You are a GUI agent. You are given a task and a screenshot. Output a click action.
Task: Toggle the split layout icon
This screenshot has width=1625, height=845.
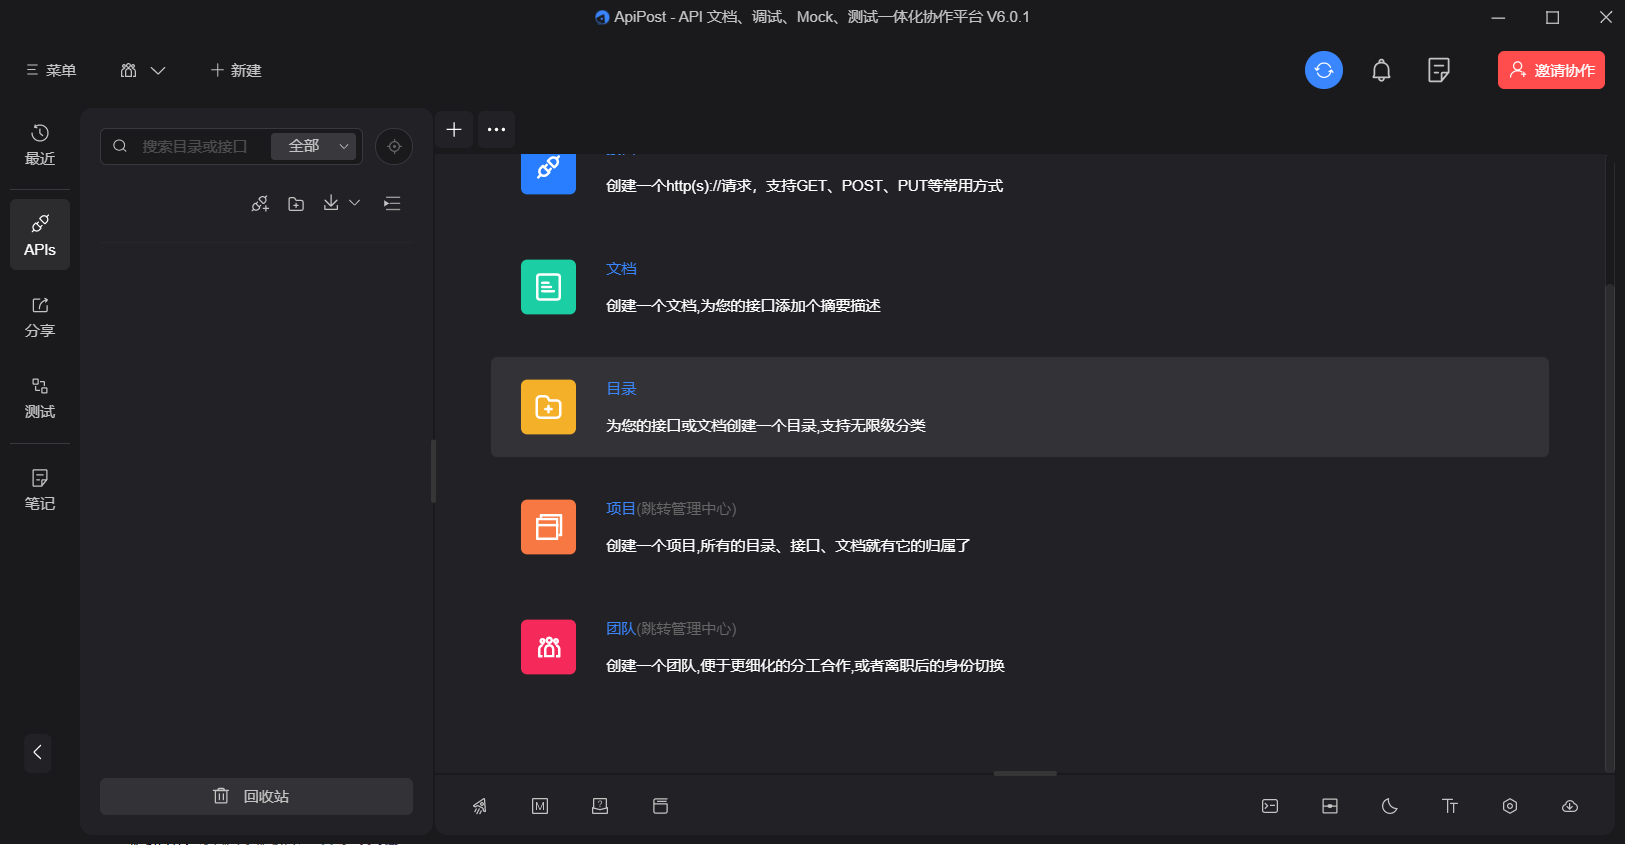(x=1330, y=806)
